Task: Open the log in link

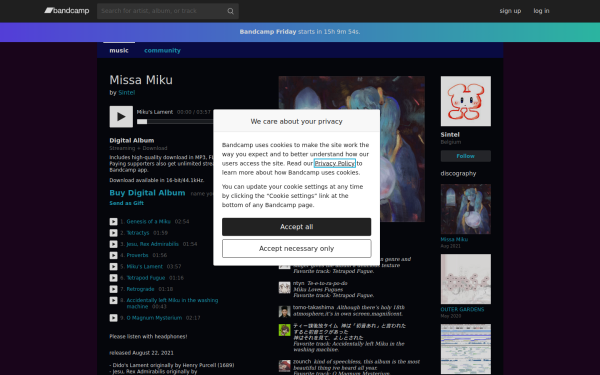Action: pyautogui.click(x=541, y=11)
